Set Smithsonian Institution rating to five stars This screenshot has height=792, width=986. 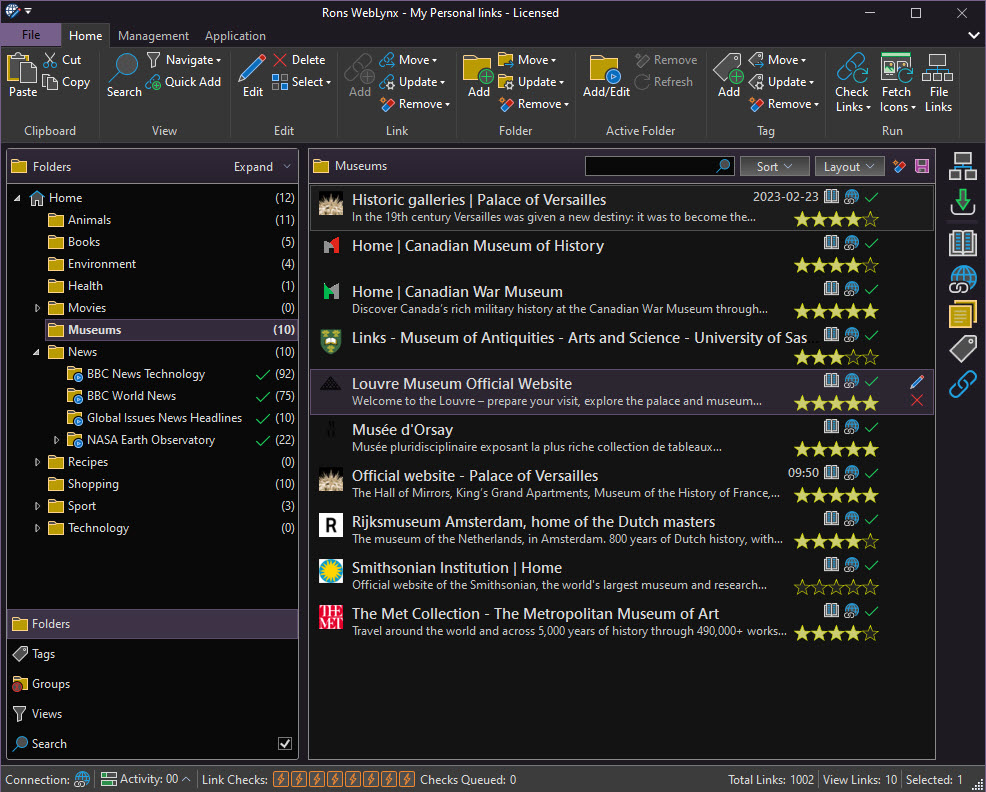point(870,587)
